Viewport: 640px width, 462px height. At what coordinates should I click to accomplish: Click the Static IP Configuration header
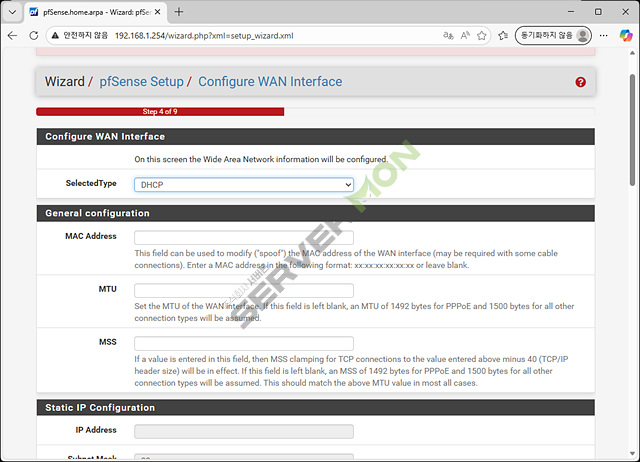pos(316,408)
